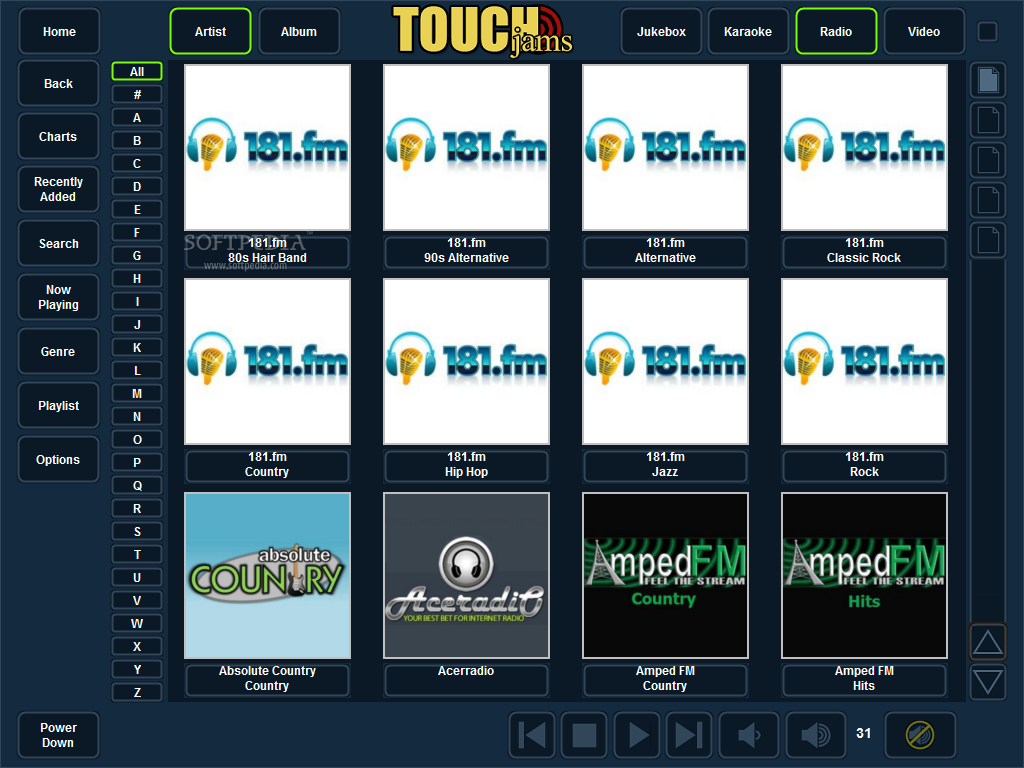Open the Acerradio station thumbnail

pos(466,575)
